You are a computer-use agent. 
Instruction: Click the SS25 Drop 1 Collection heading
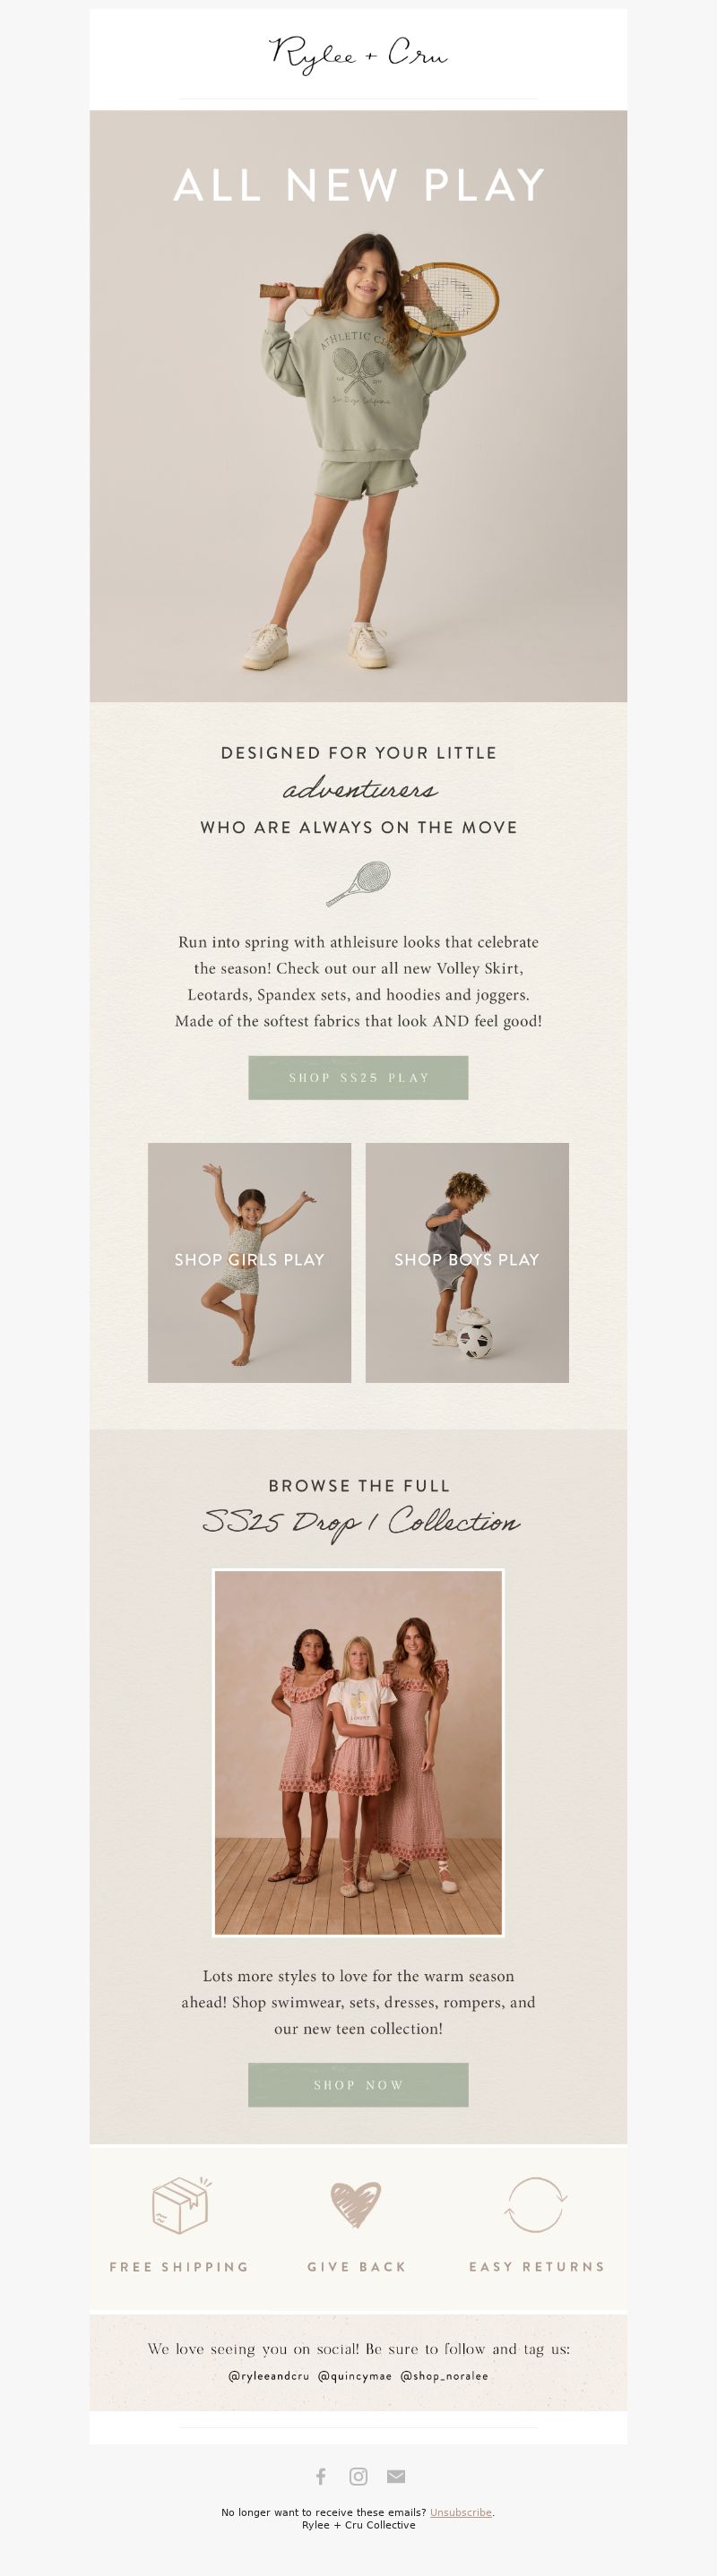pyautogui.click(x=360, y=1522)
